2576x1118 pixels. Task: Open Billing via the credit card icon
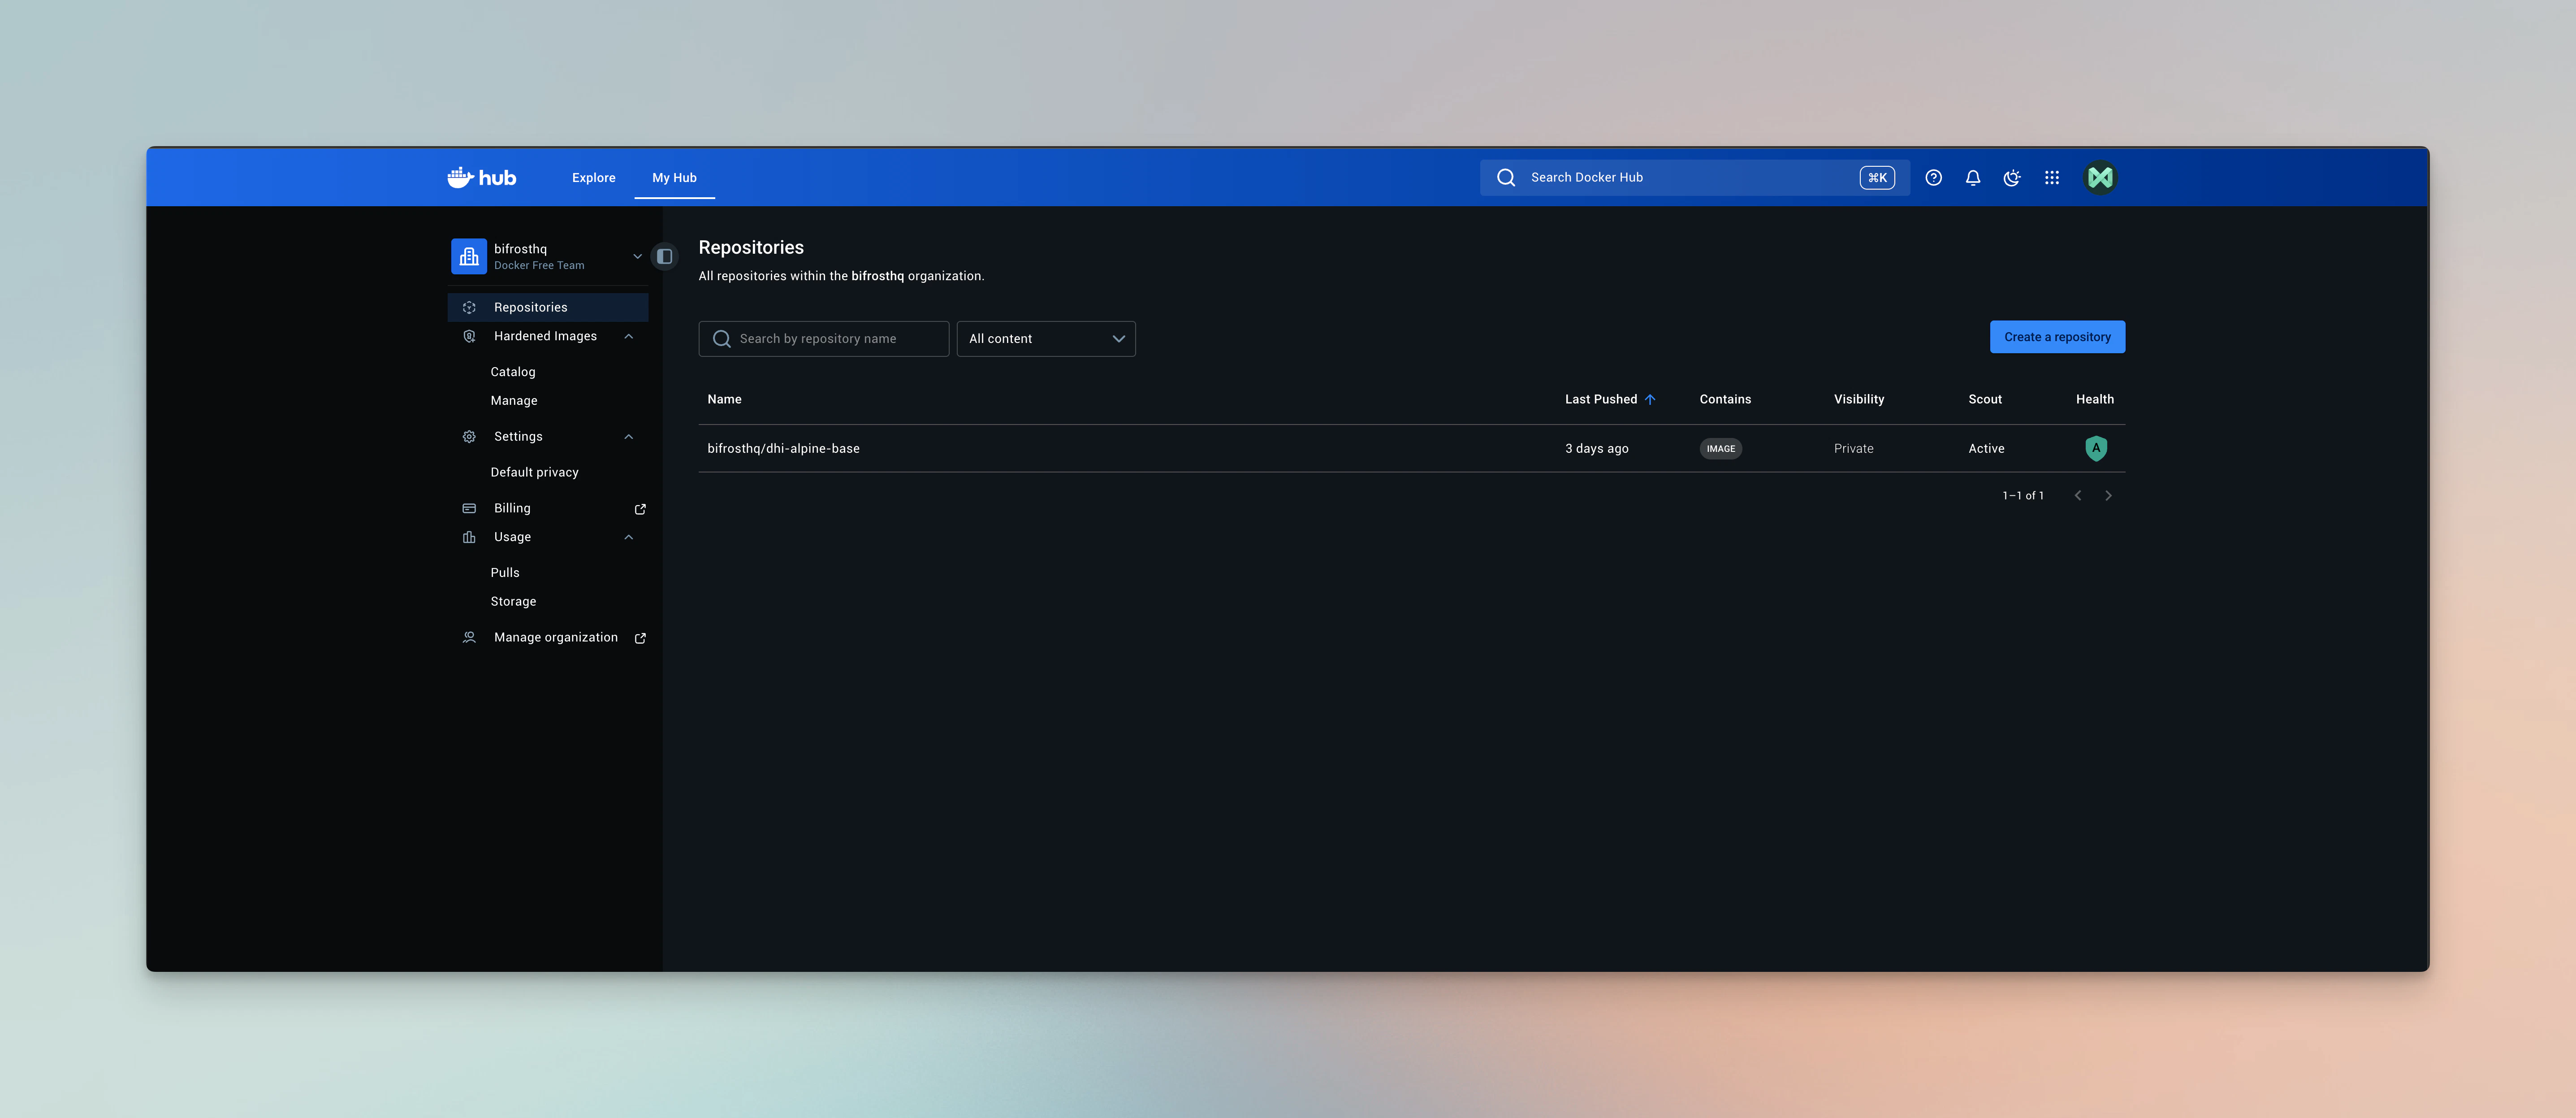(x=469, y=508)
